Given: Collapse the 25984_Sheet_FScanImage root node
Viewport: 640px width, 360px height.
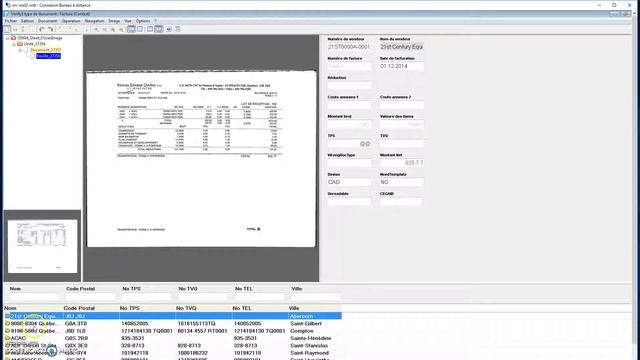Looking at the screenshot, I should (7, 38).
